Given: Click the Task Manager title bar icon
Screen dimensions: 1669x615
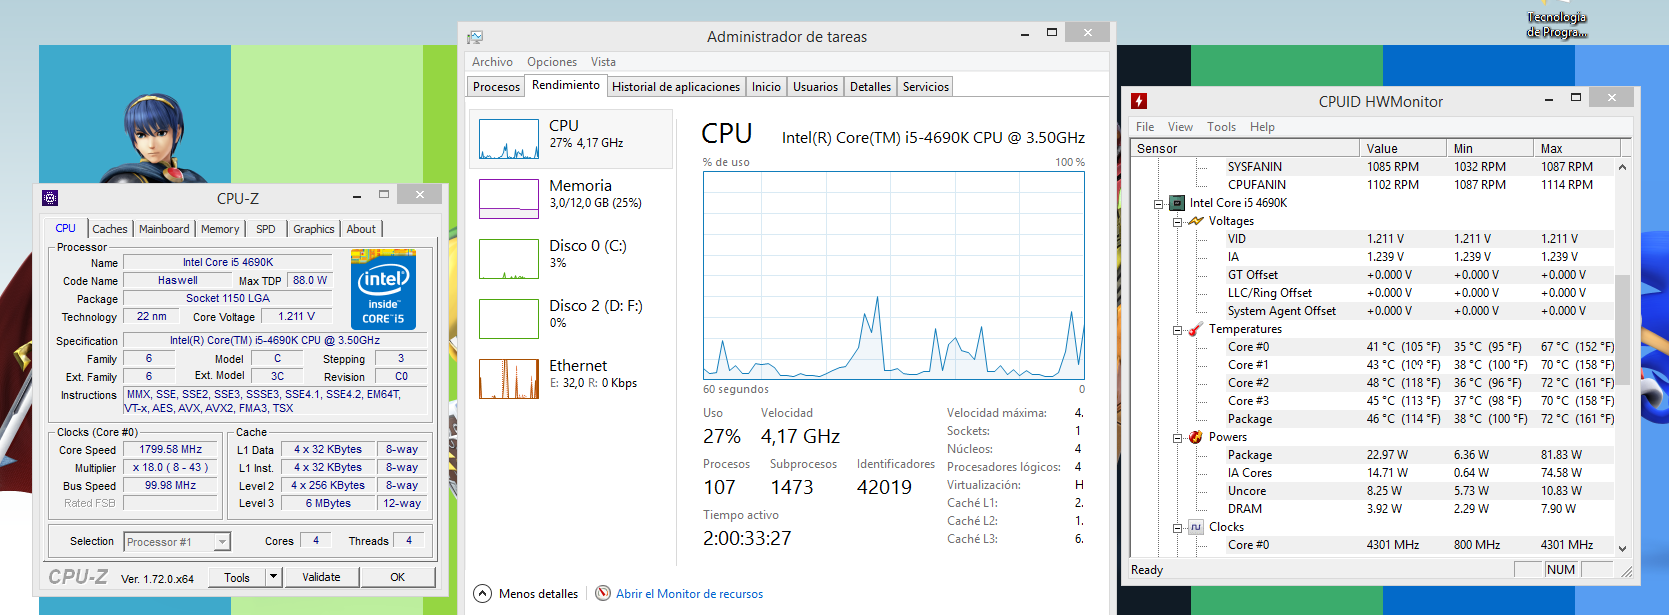Looking at the screenshot, I should [475, 37].
